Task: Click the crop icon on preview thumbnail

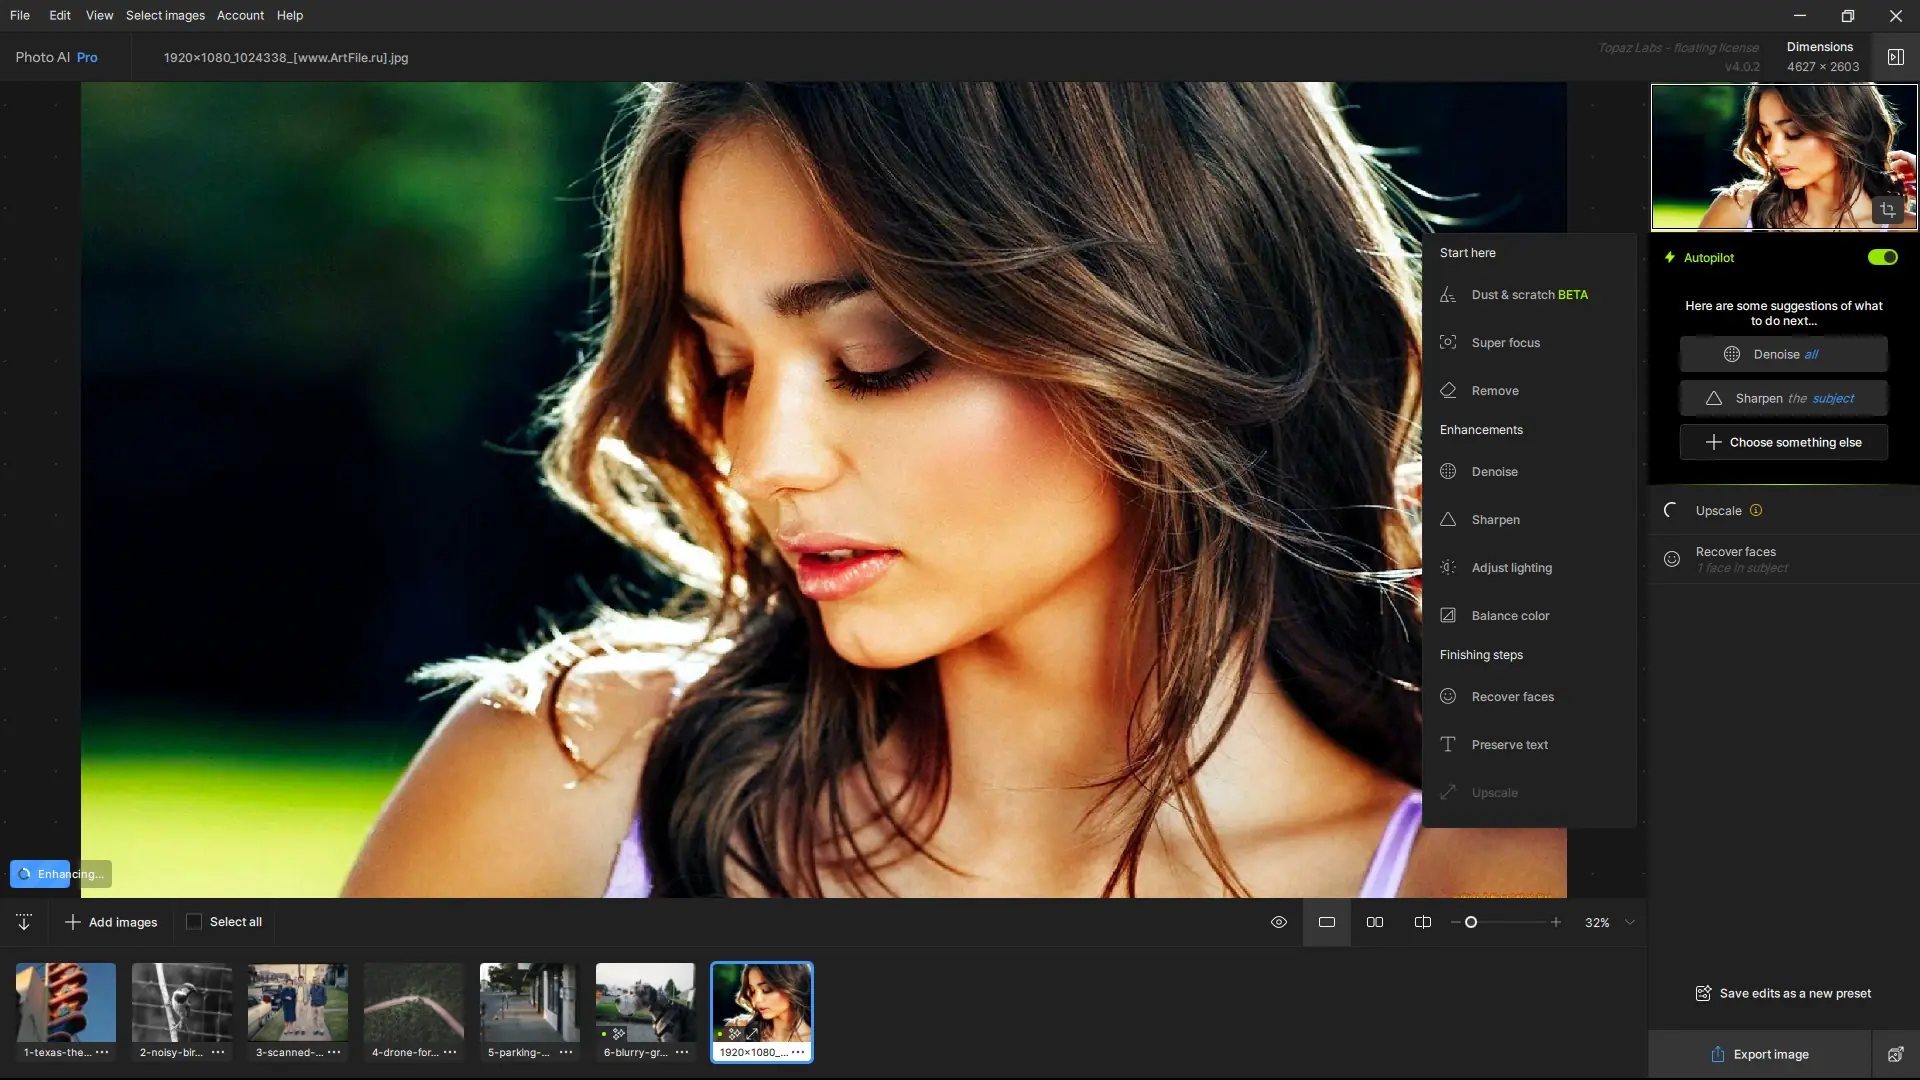Action: 1887,210
